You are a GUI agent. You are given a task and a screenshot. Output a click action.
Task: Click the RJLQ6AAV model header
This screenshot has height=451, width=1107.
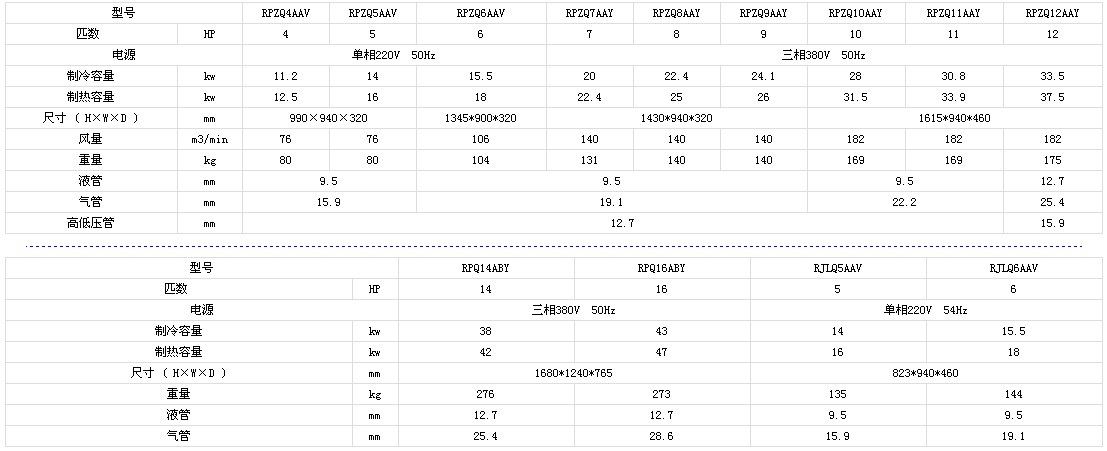pos(1014,268)
